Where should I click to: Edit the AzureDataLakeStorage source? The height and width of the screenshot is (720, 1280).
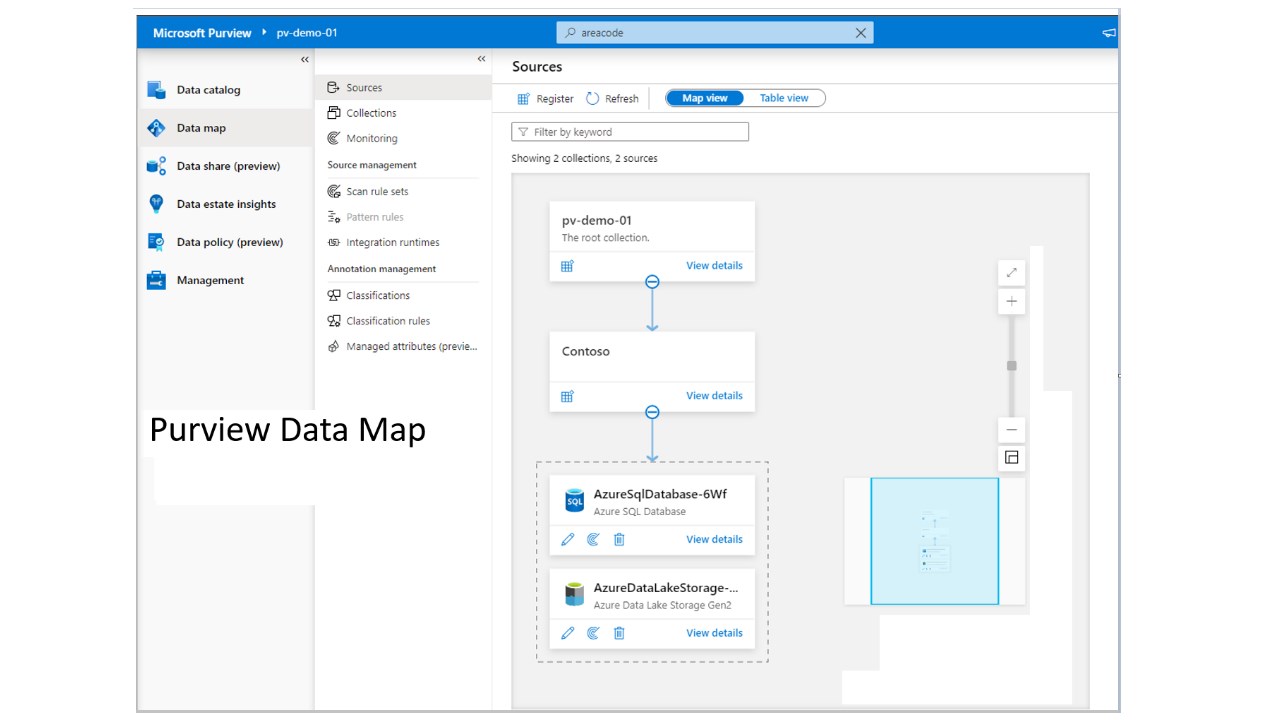[x=568, y=633]
